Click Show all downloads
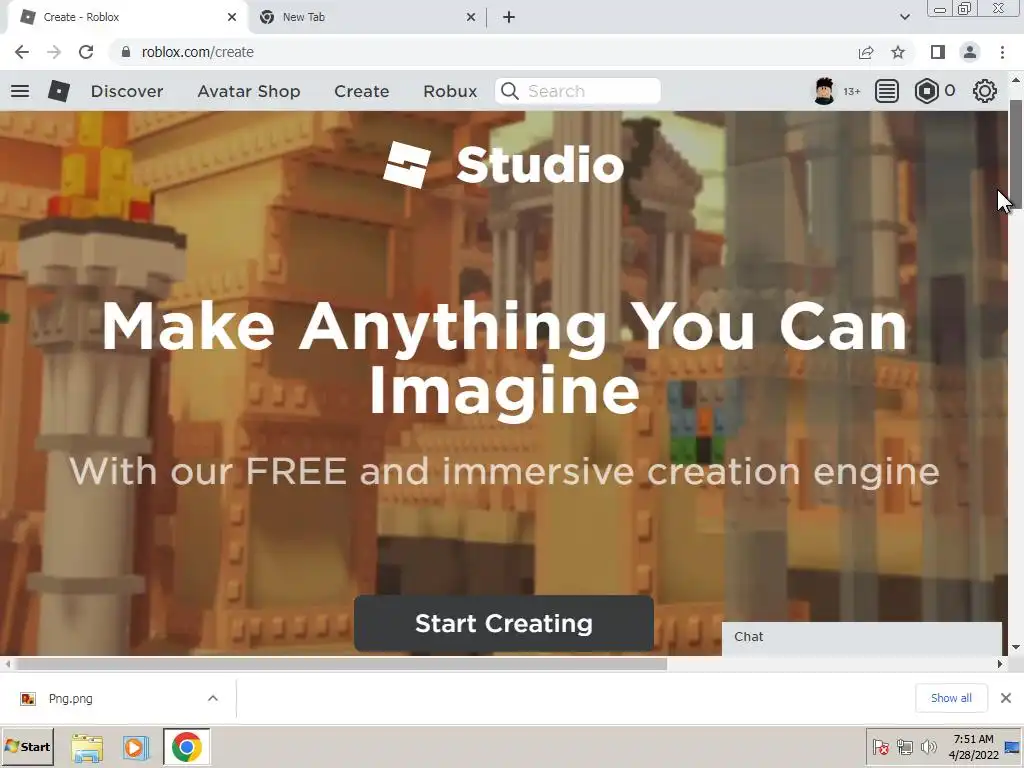1024x768 pixels. pyautogui.click(x=951, y=698)
